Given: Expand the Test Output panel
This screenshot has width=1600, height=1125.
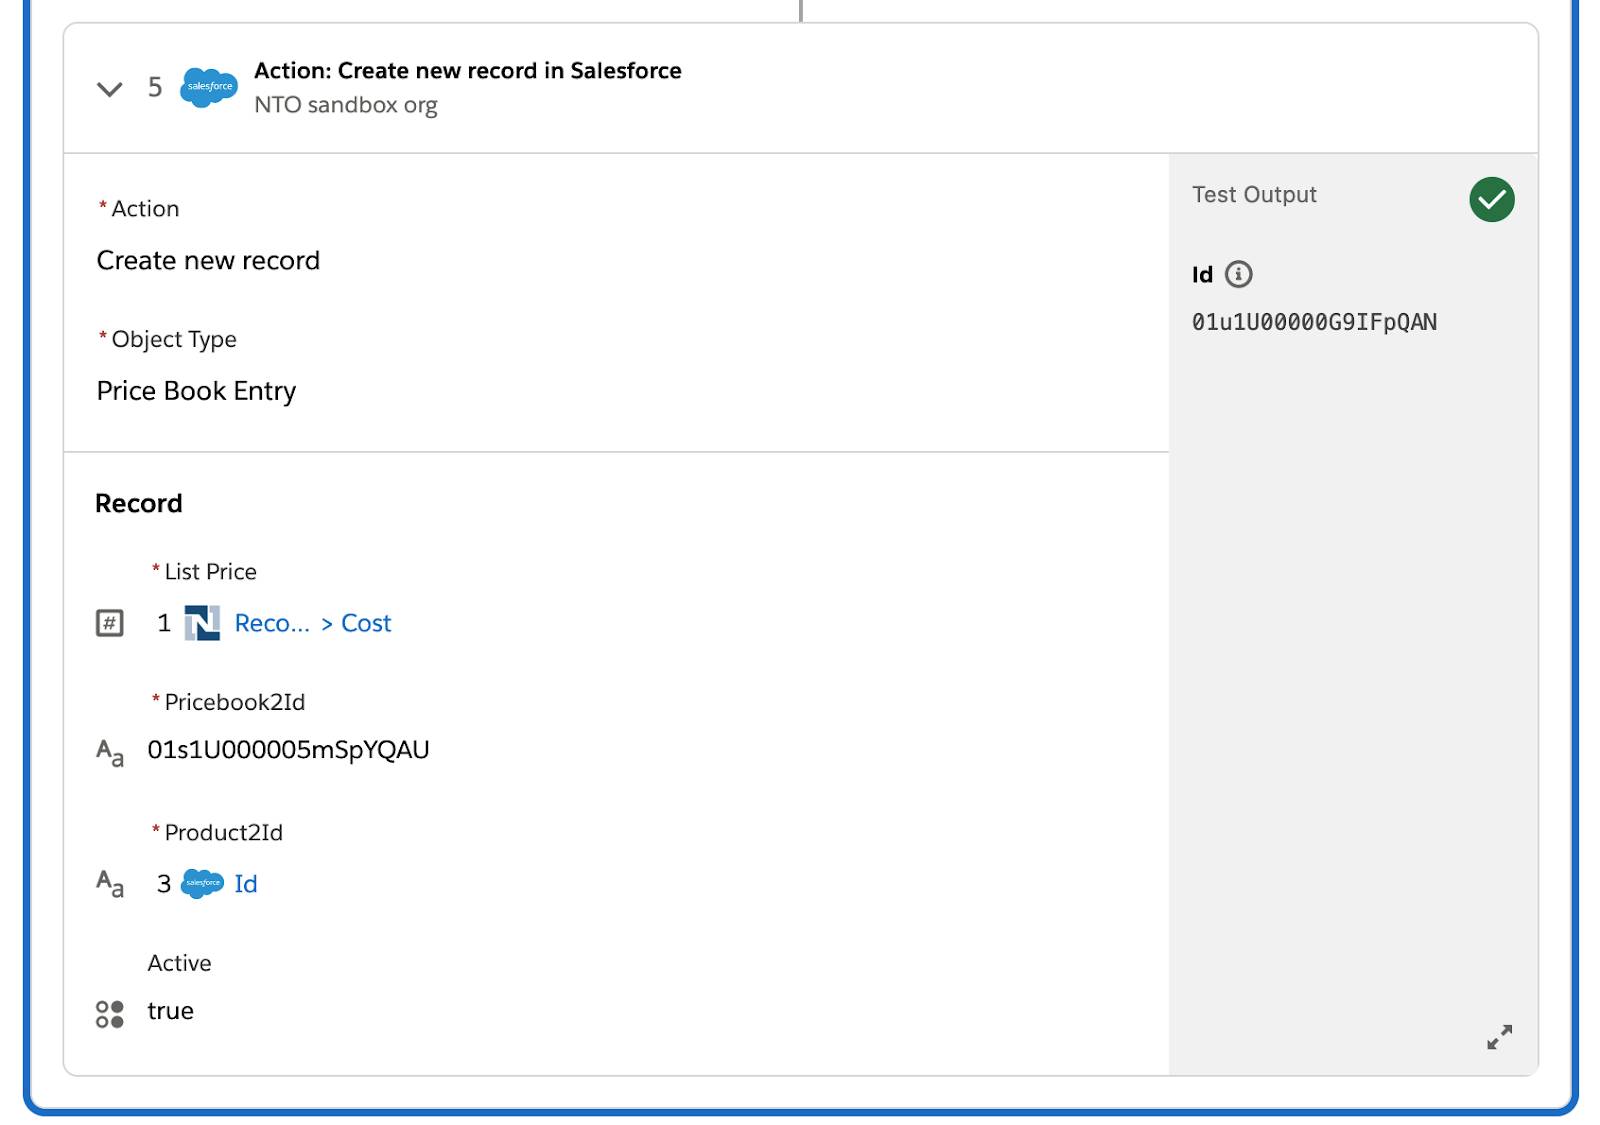Looking at the screenshot, I should [1499, 1037].
